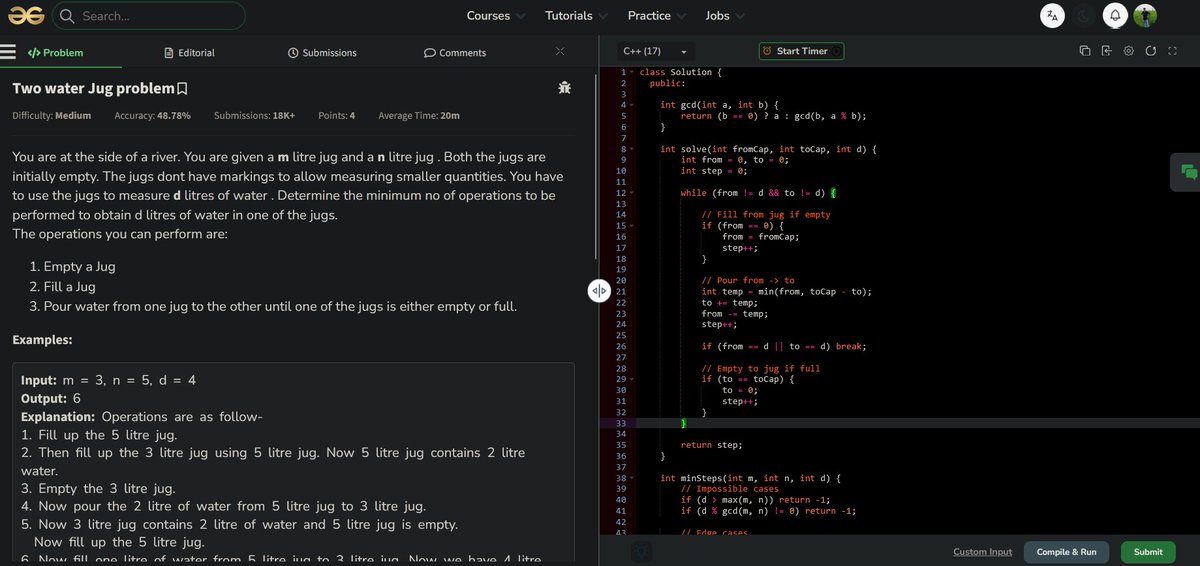
Task: Enter fullscreen editor mode
Action: pos(1172,51)
